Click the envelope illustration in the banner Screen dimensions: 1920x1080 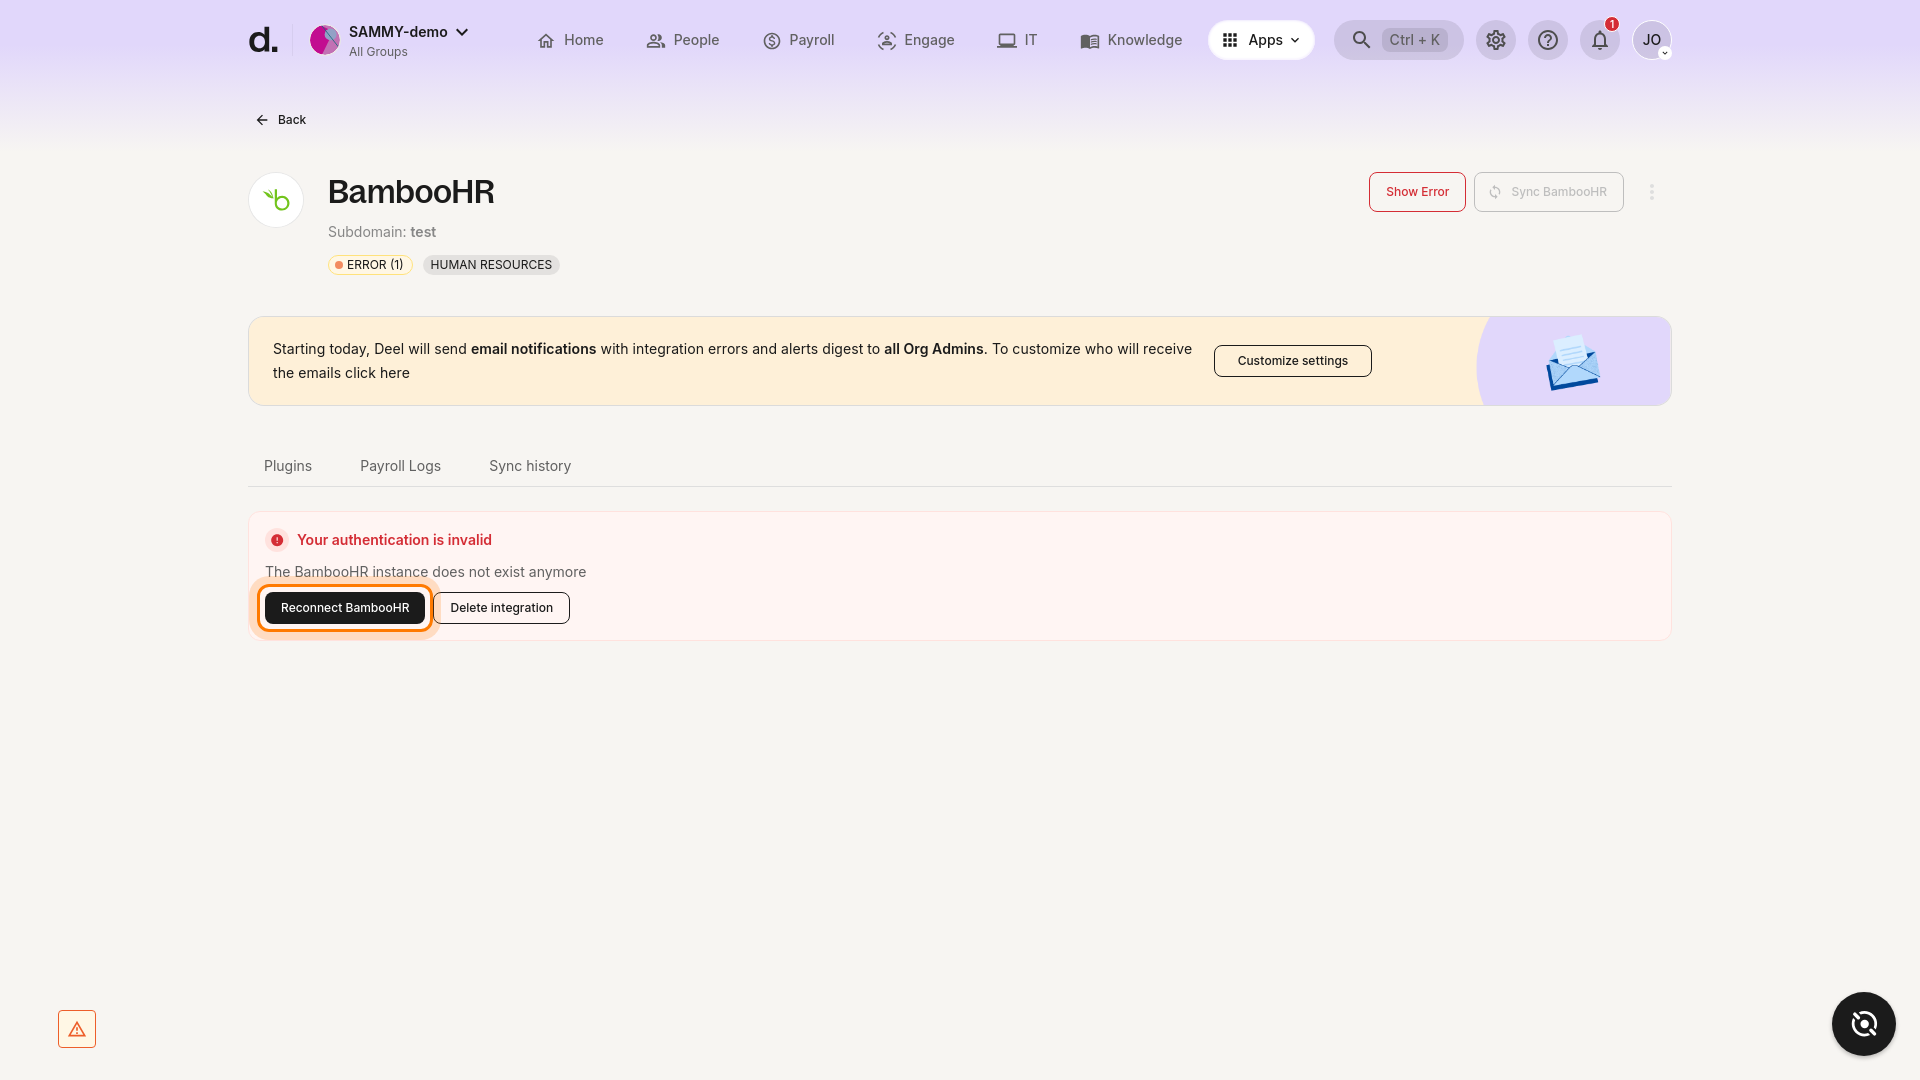1572,362
